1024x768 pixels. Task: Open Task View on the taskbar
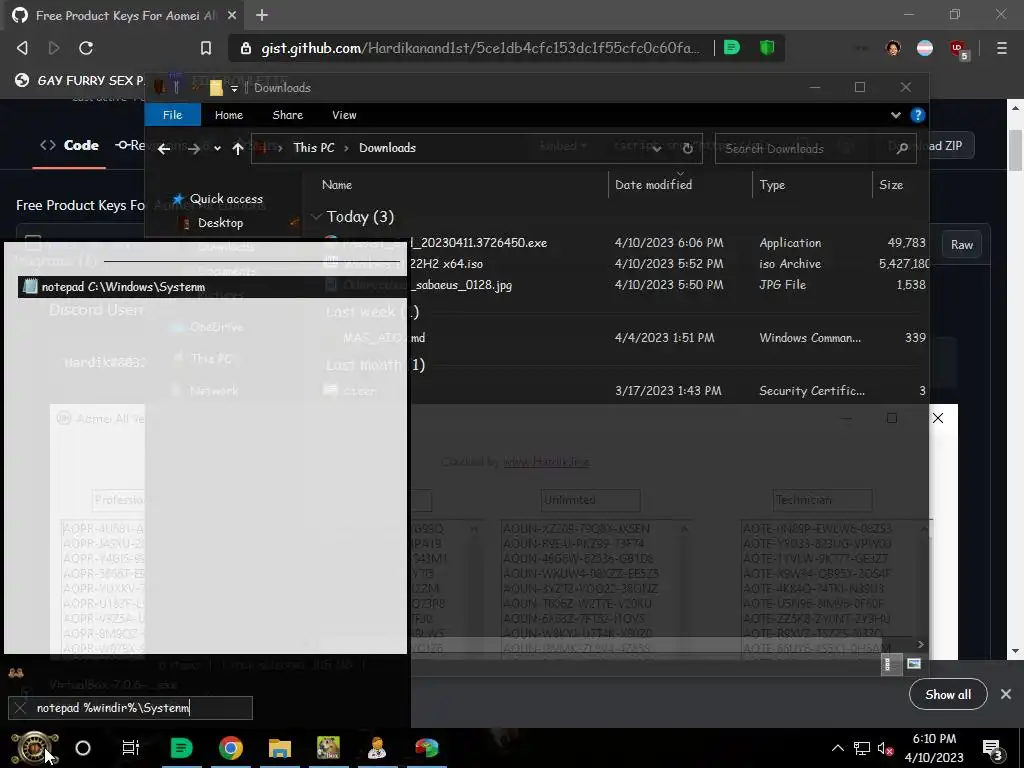pos(131,748)
